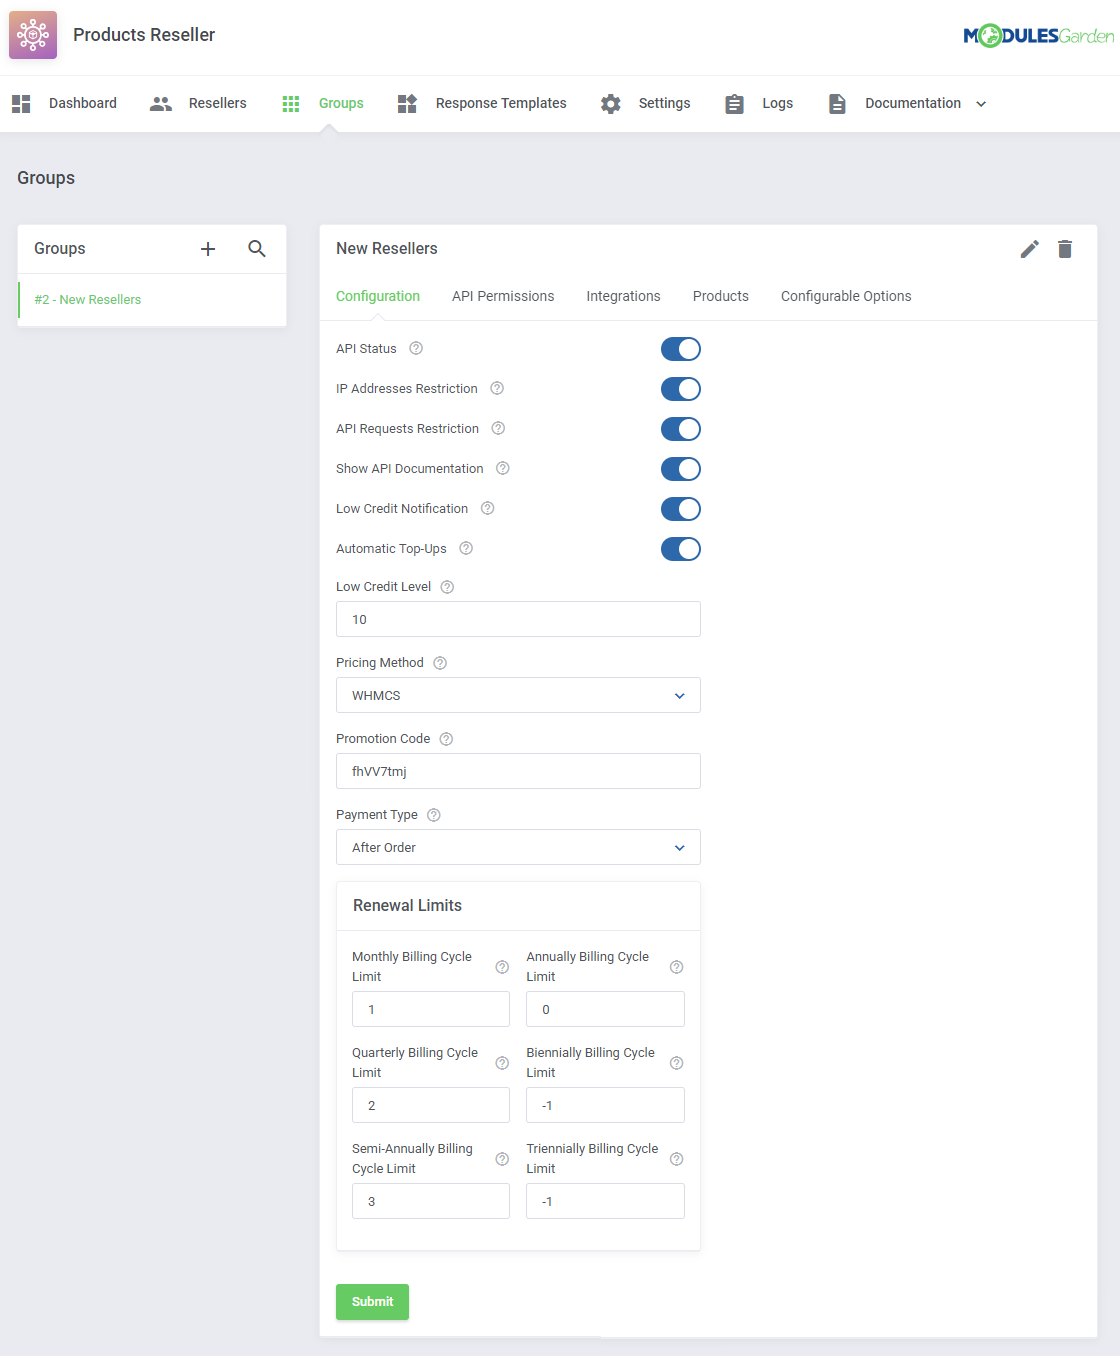Show help tooltip for IP Addresses Restriction
The image size is (1120, 1356).
point(497,388)
